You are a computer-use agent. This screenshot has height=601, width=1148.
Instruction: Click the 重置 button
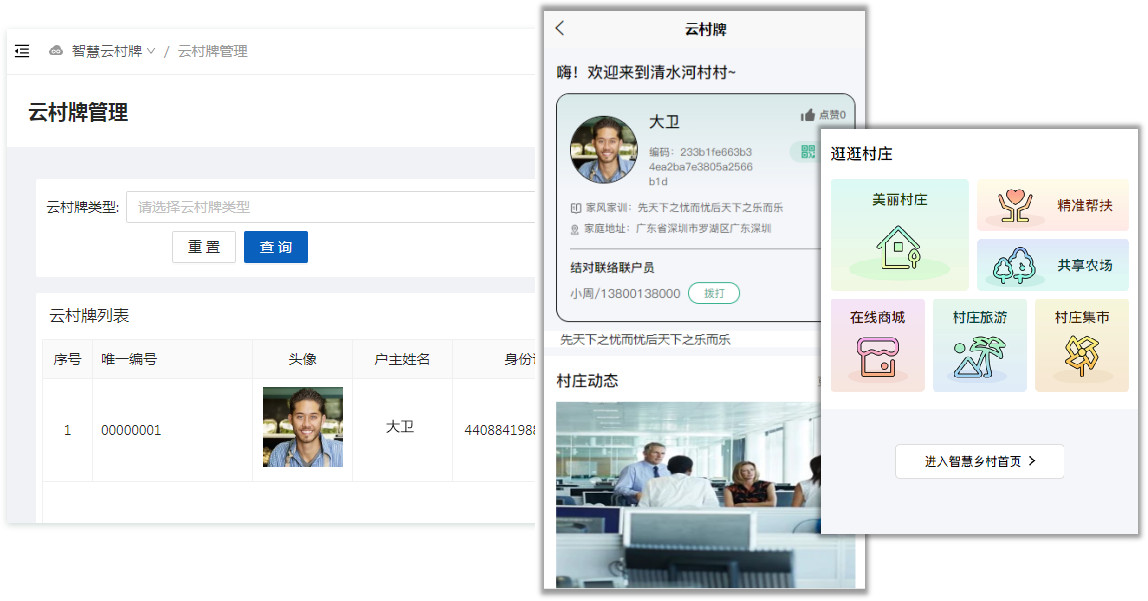[204, 247]
